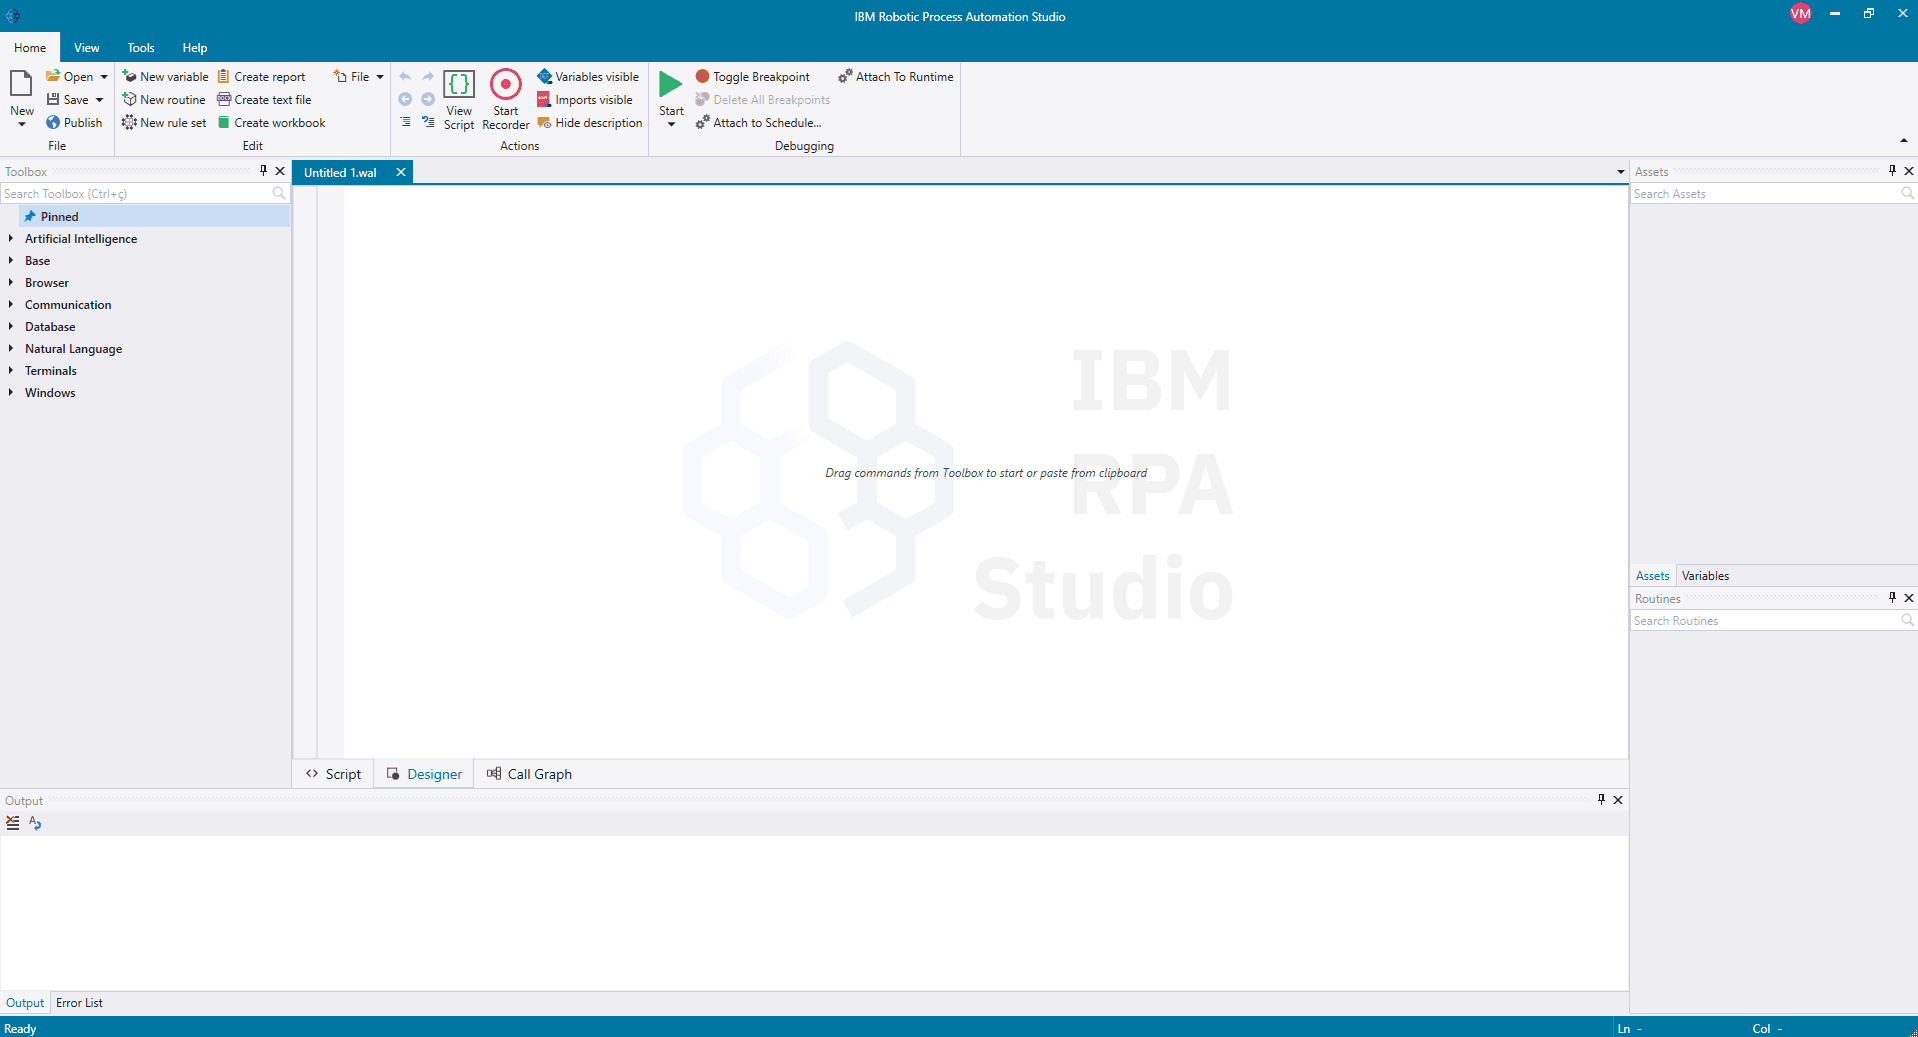Click the New file icon
The height and width of the screenshot is (1037, 1918).
click(21, 84)
